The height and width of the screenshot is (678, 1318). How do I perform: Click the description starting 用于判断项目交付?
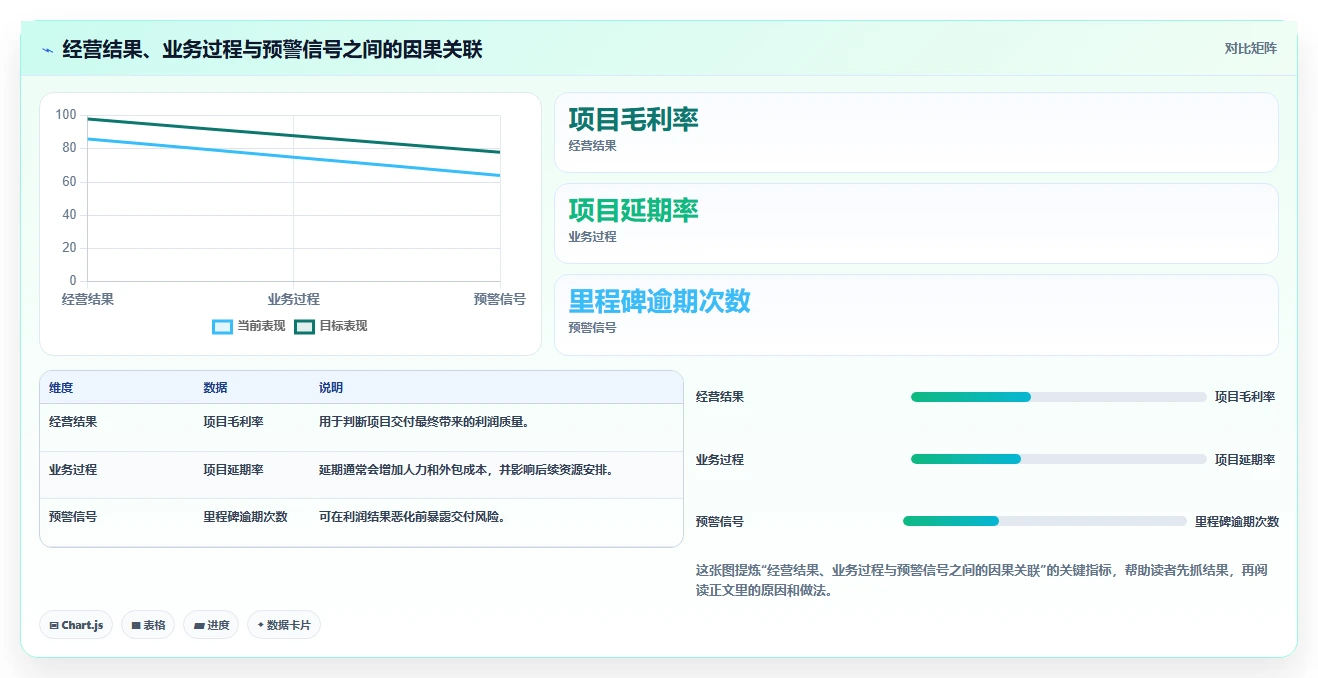click(x=424, y=422)
